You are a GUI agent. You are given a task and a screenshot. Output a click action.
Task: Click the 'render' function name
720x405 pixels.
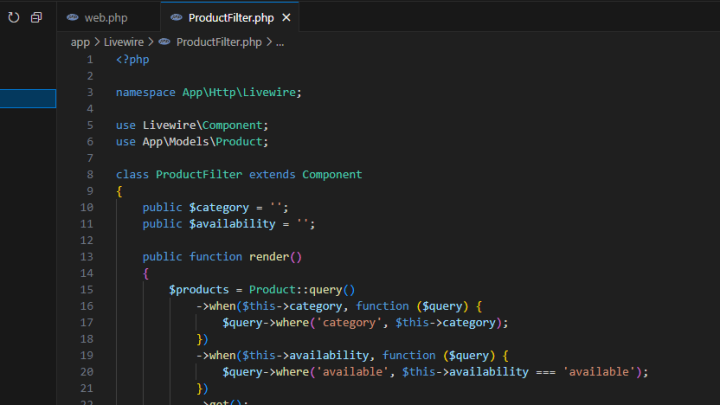tap(269, 257)
